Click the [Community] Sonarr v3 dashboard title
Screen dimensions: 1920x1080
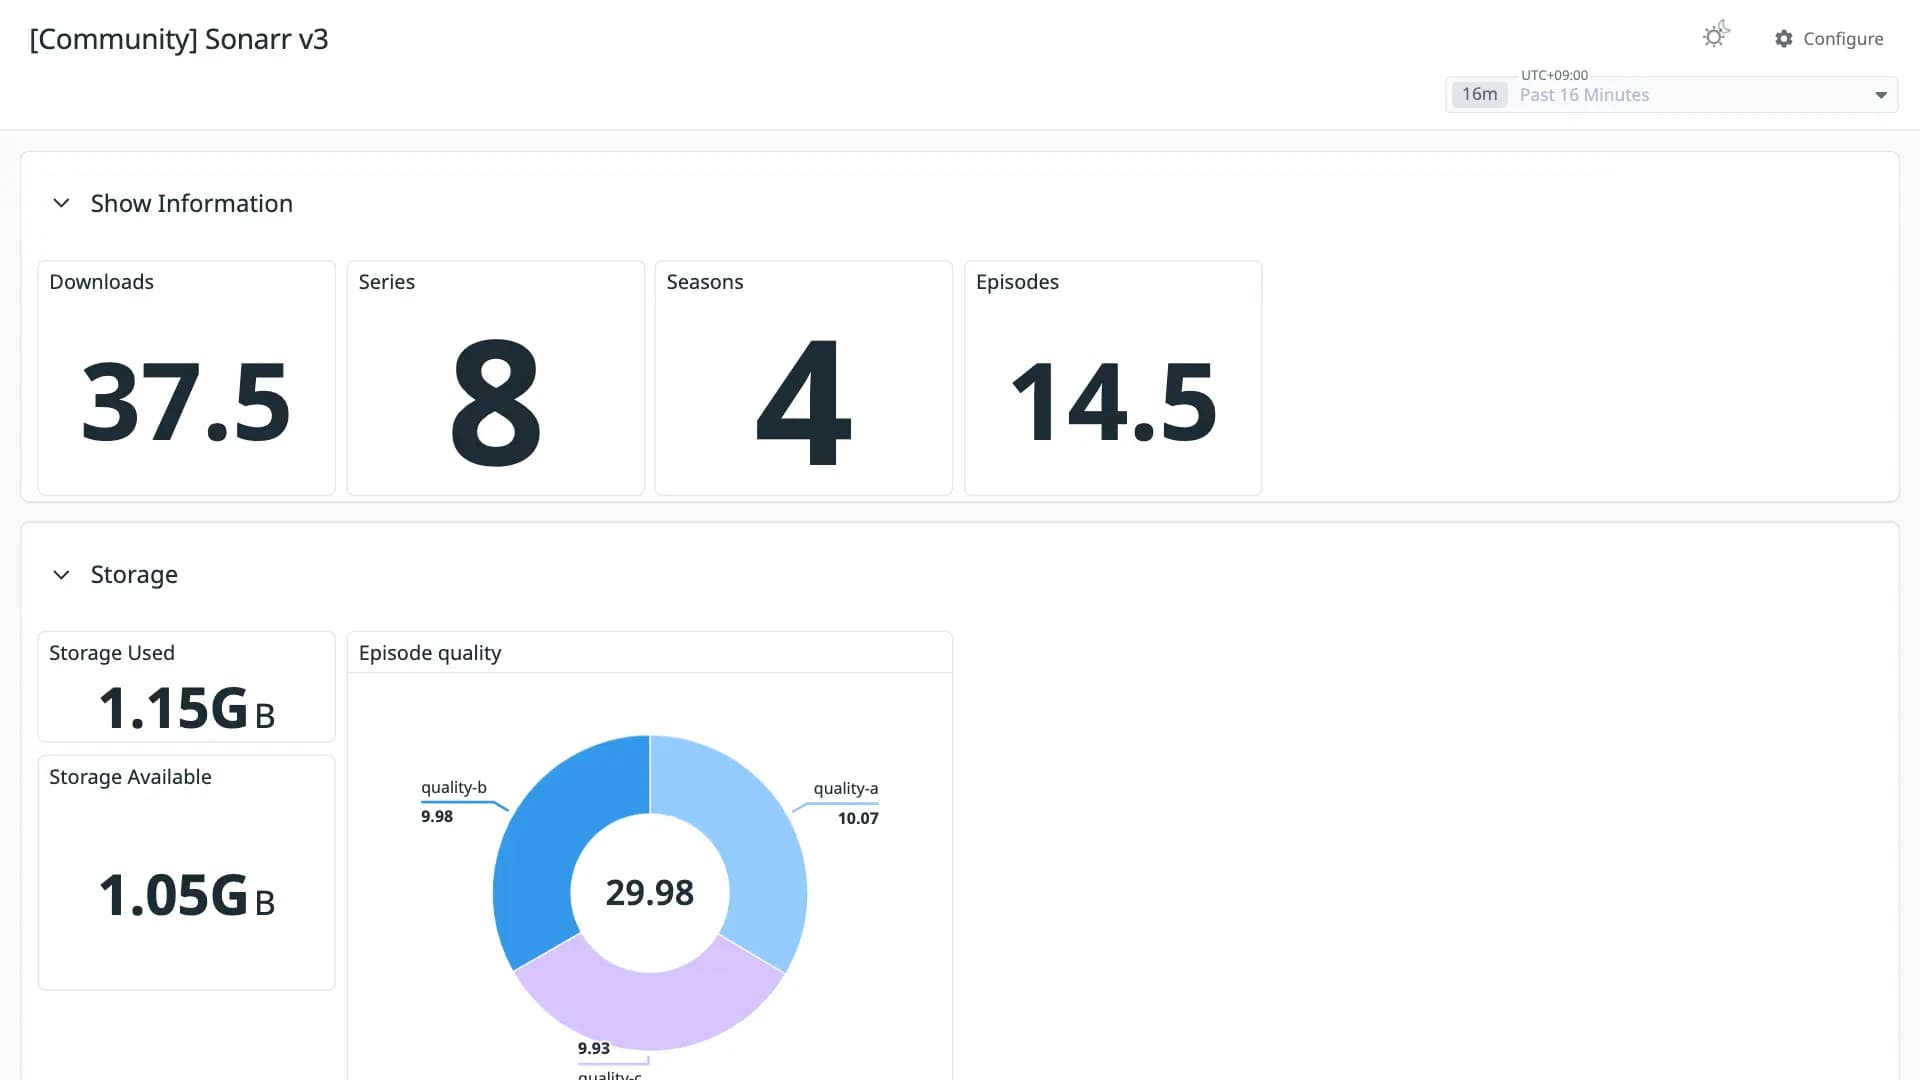pos(179,39)
